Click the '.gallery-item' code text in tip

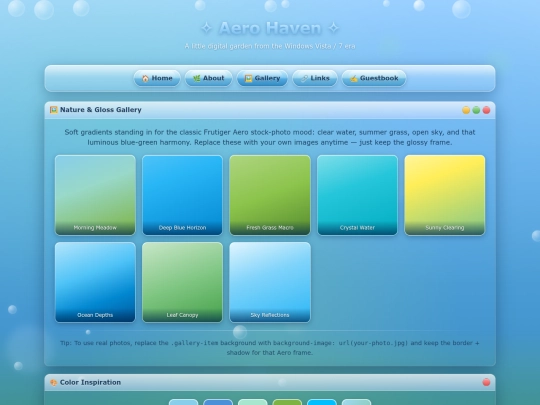(x=195, y=343)
